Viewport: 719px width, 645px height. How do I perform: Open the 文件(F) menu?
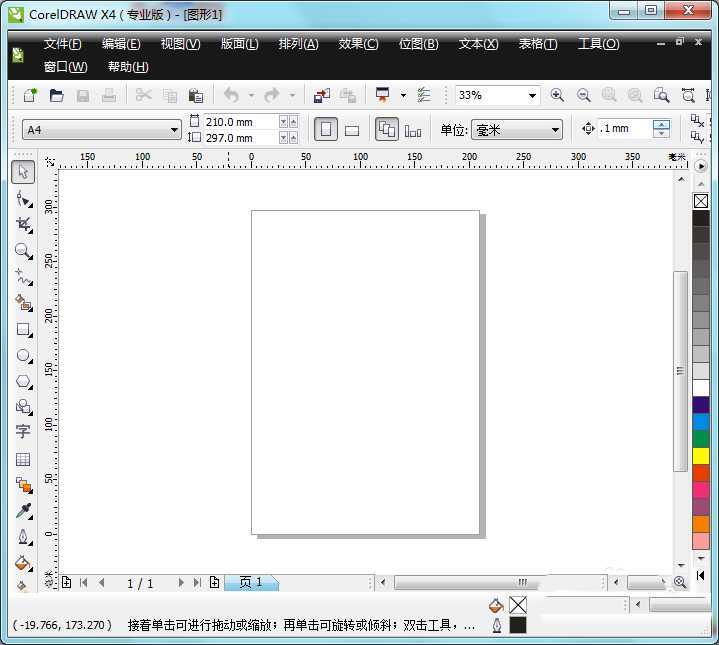(63, 44)
